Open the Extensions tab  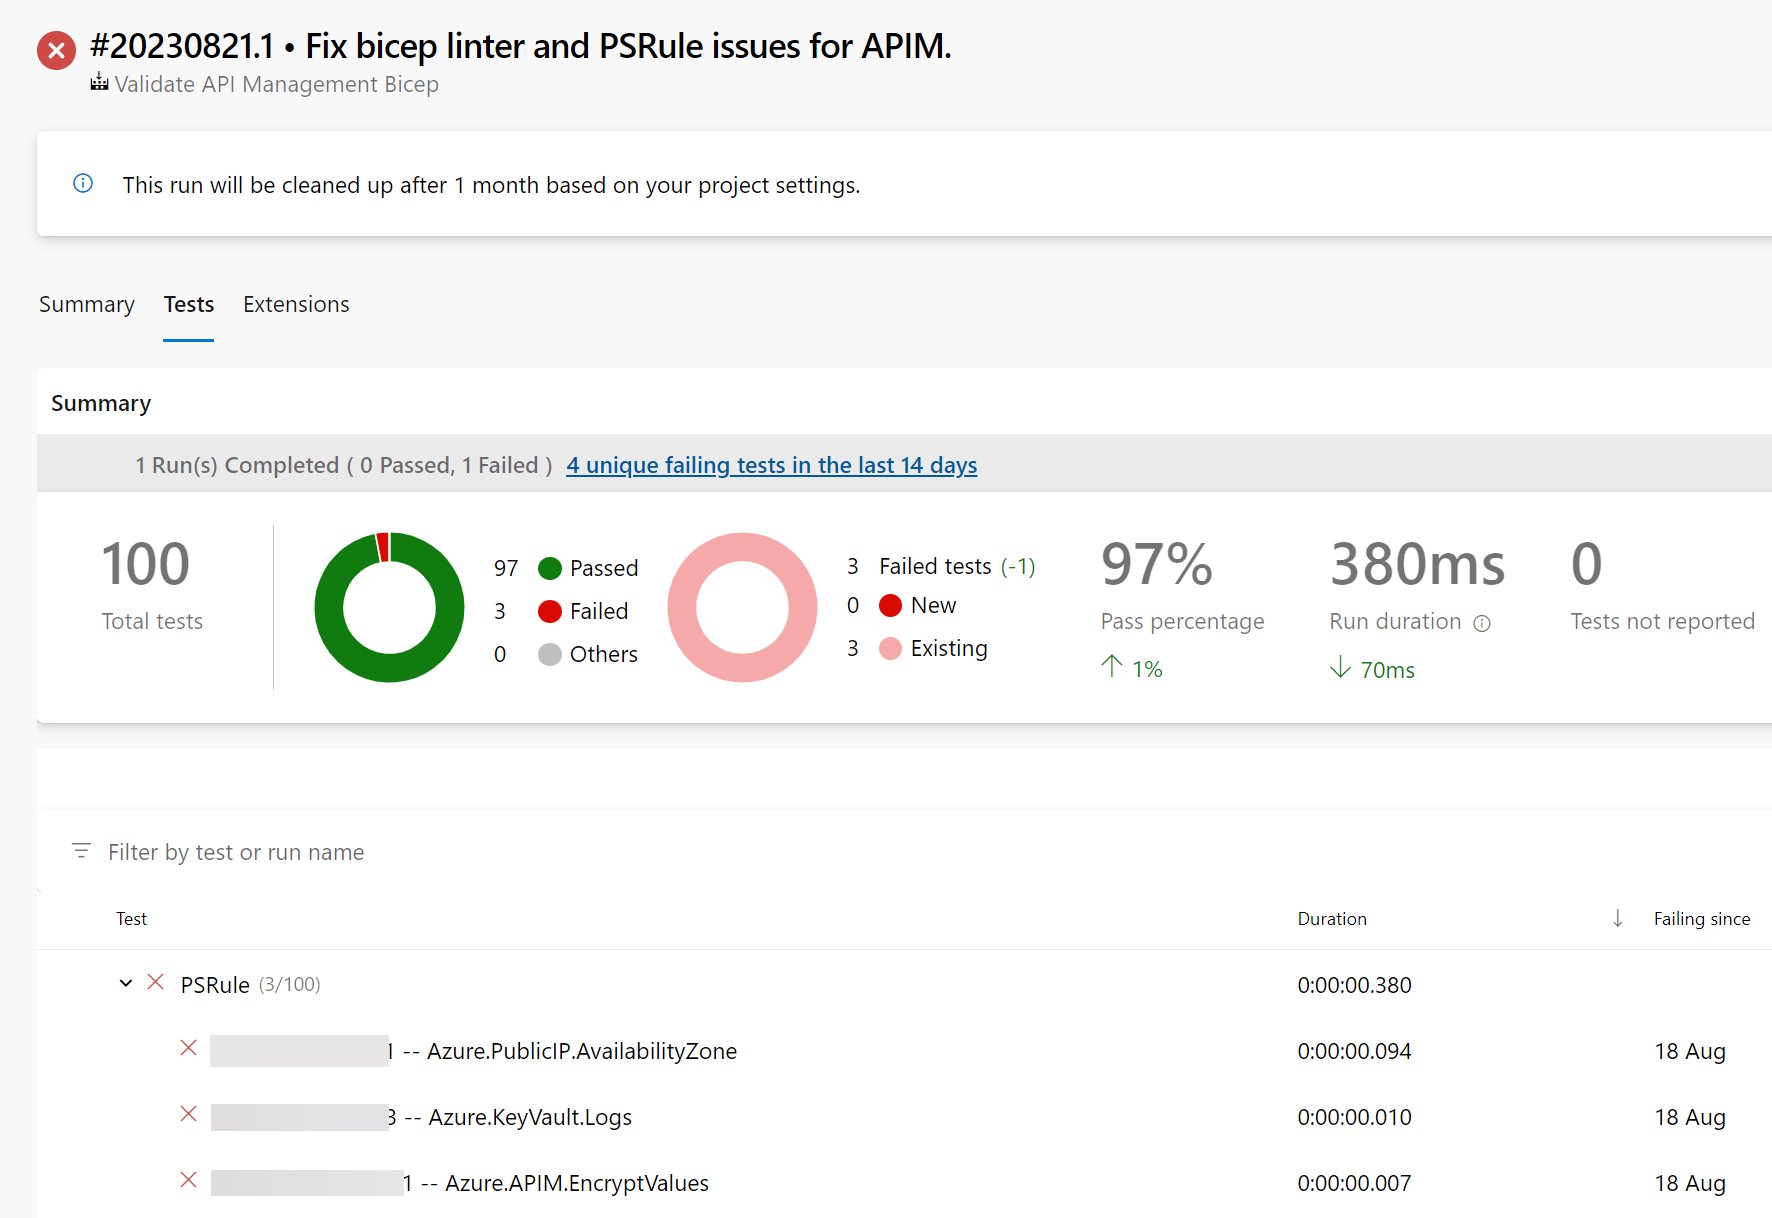coord(296,304)
